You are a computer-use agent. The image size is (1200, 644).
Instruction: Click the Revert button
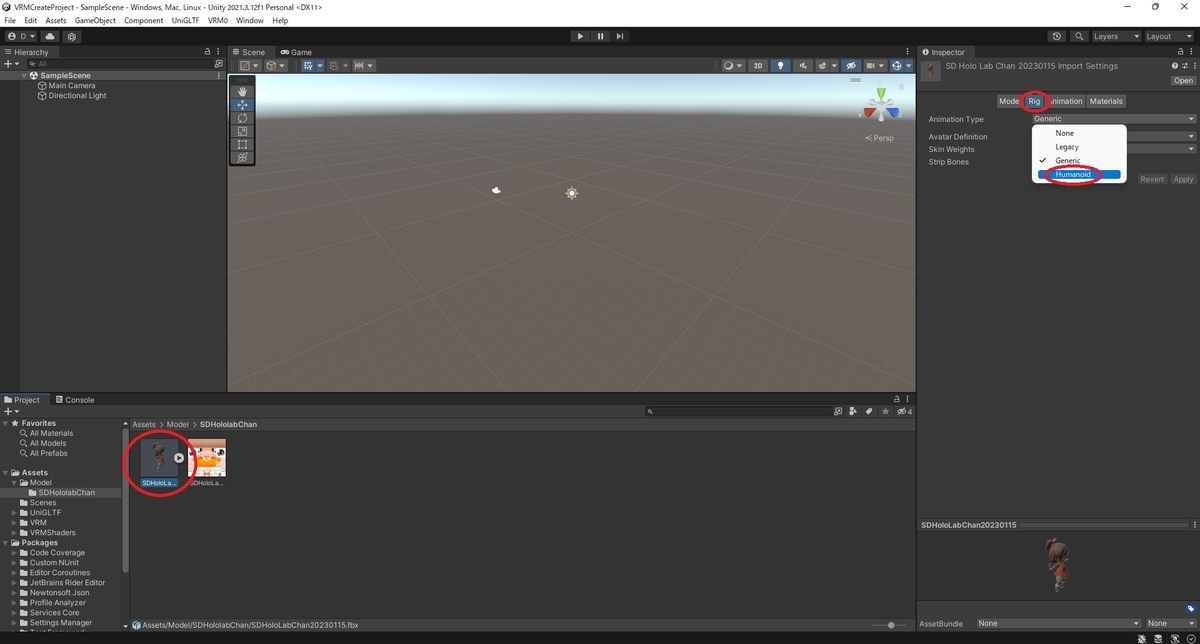1152,179
